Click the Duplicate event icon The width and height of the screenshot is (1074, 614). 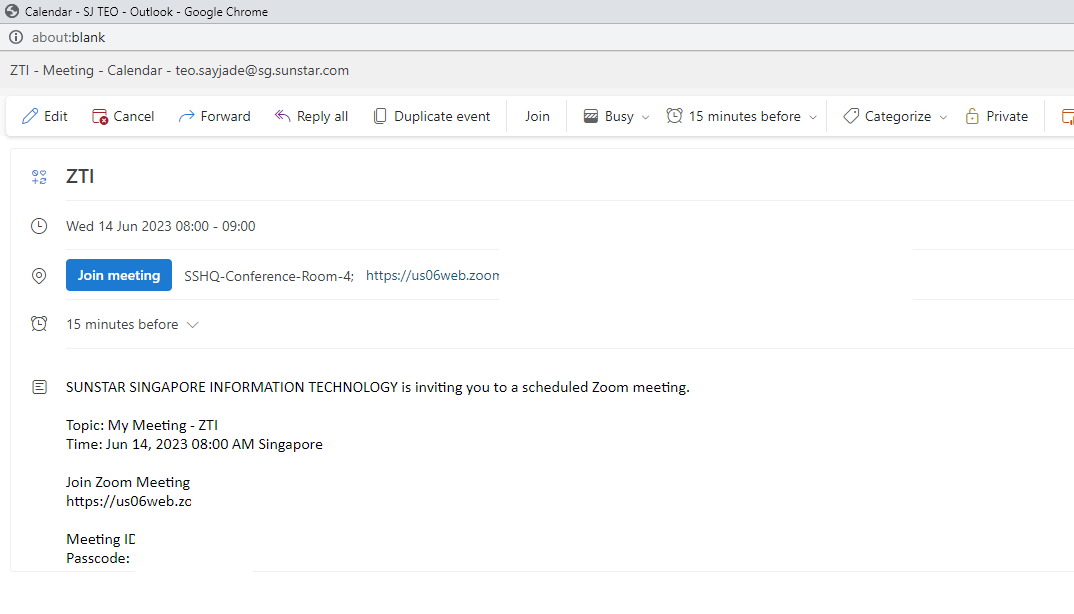380,116
